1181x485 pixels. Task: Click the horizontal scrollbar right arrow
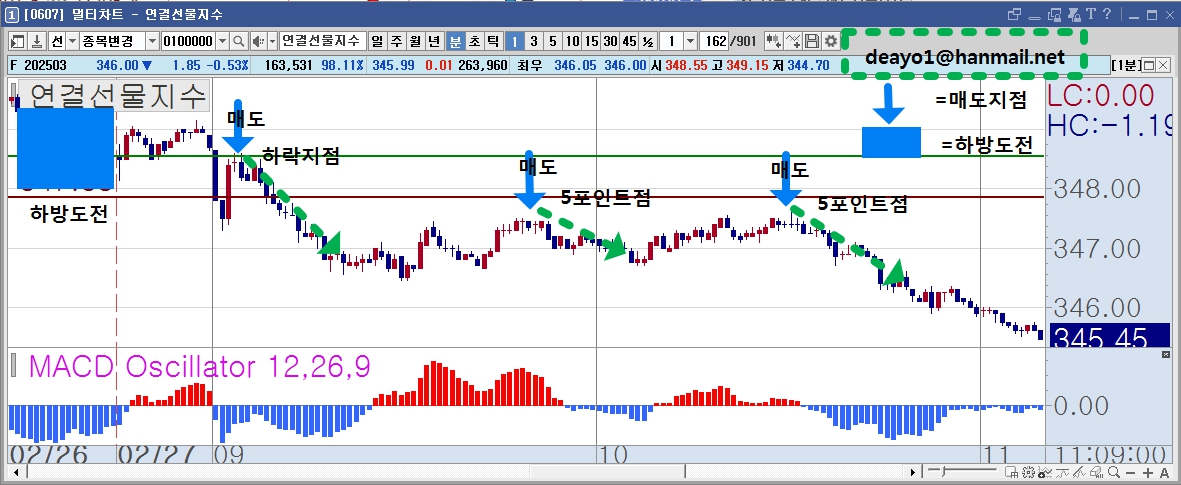(913, 472)
